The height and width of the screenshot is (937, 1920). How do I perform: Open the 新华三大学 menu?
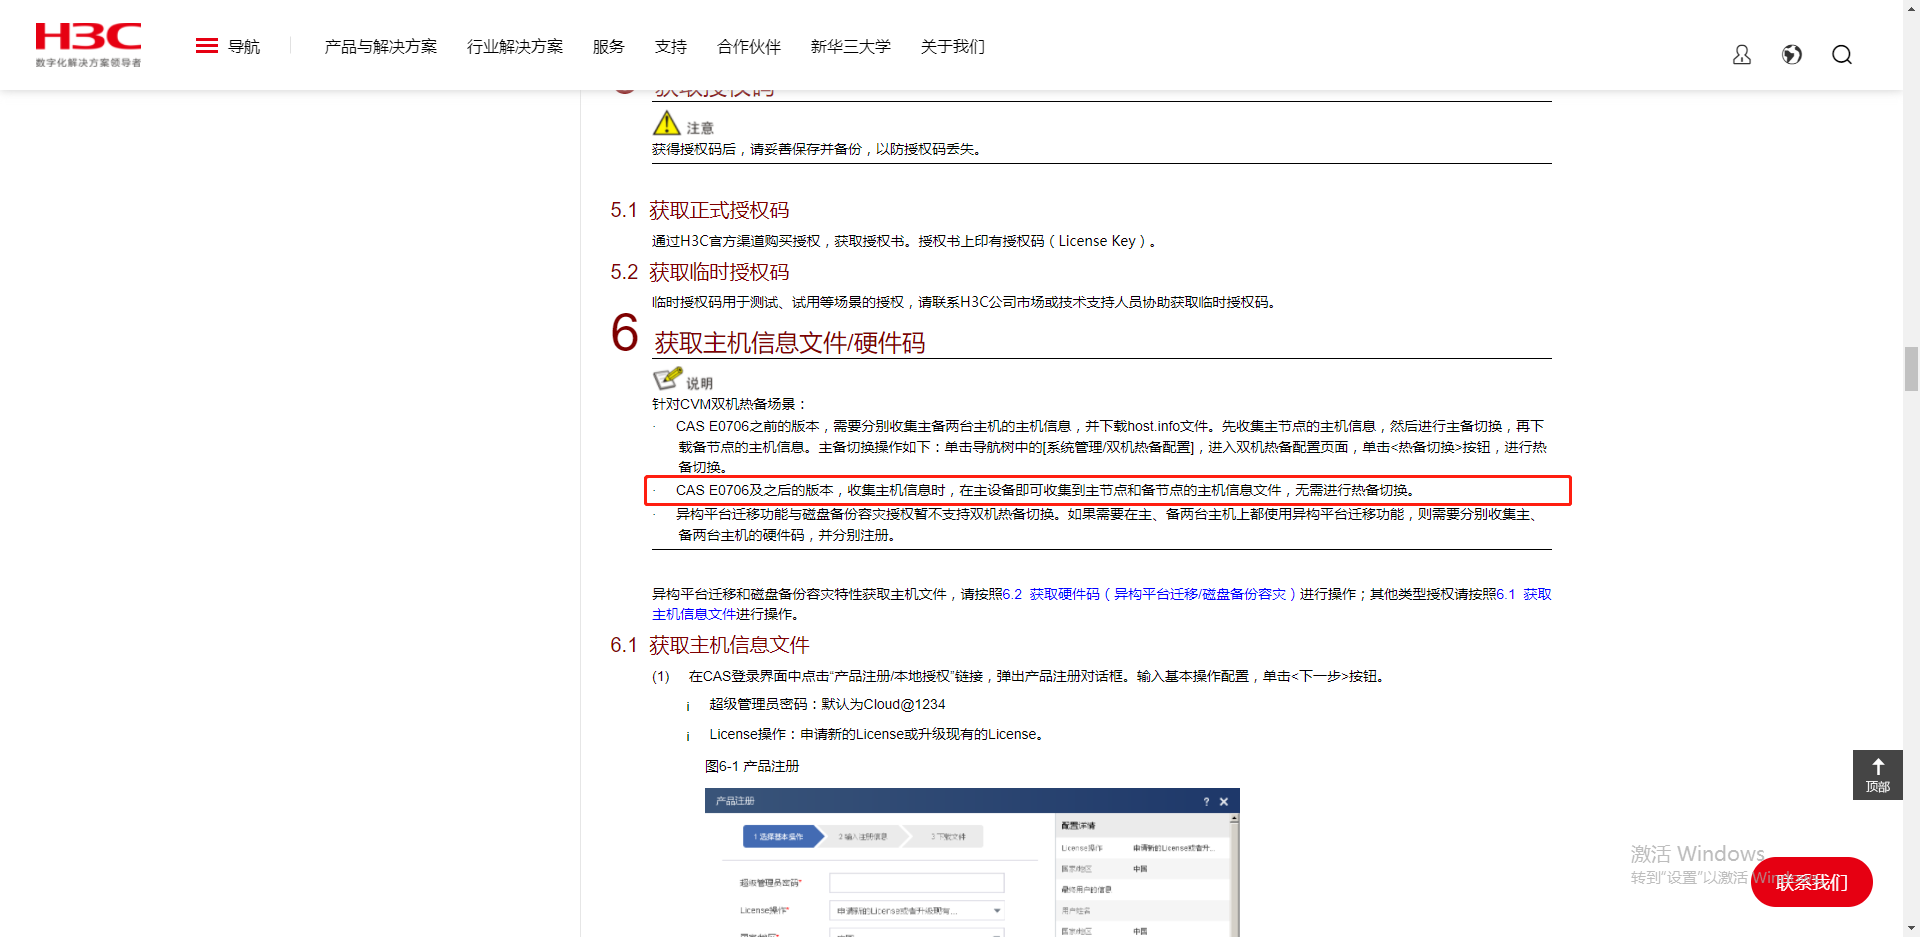(851, 47)
